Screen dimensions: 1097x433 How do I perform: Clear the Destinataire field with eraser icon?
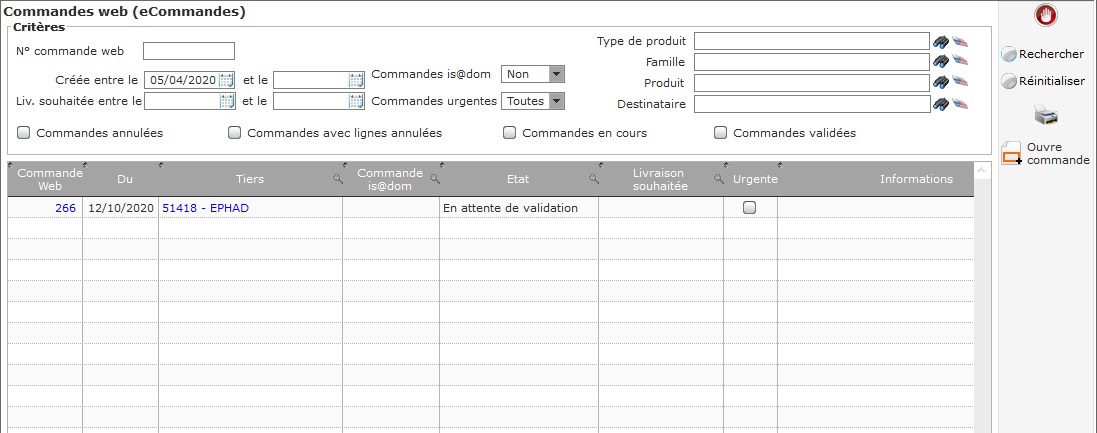coord(960,104)
